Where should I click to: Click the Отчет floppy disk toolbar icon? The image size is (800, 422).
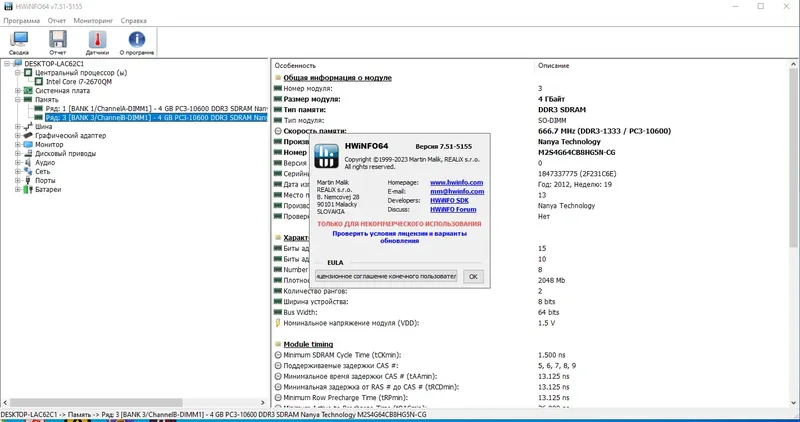click(58, 42)
